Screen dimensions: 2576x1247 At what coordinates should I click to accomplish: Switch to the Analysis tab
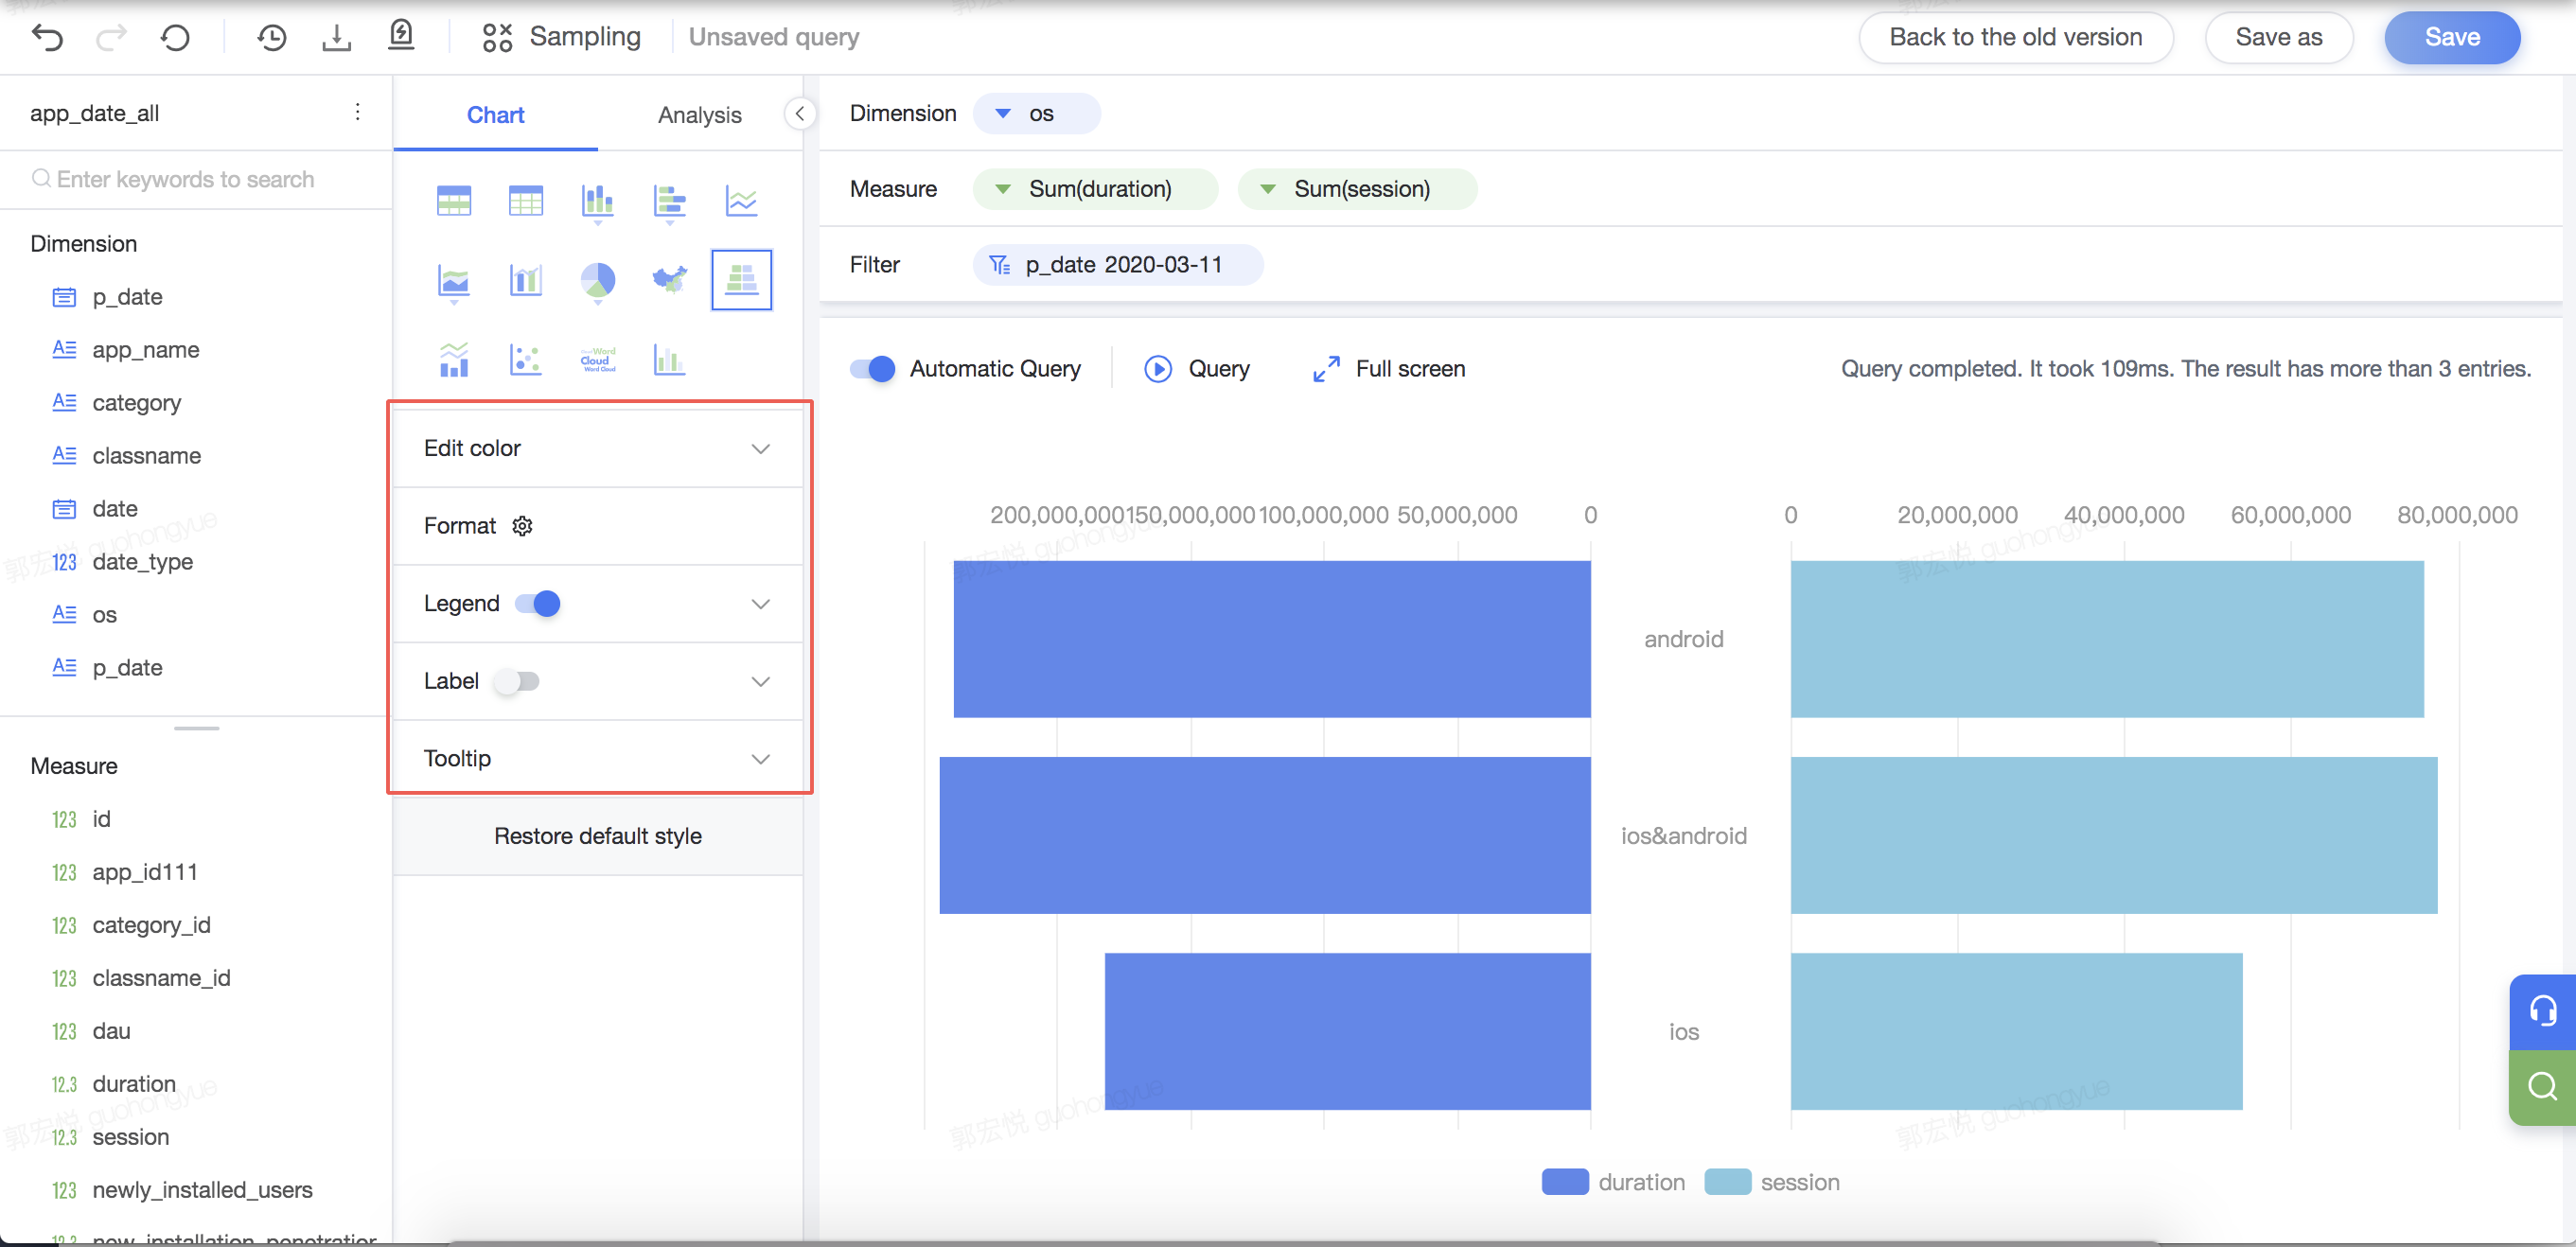click(x=700, y=115)
